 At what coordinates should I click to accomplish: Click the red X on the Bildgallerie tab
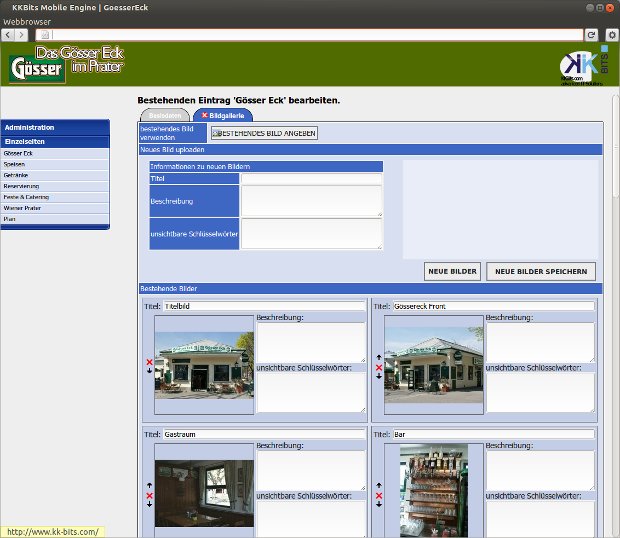click(x=204, y=115)
